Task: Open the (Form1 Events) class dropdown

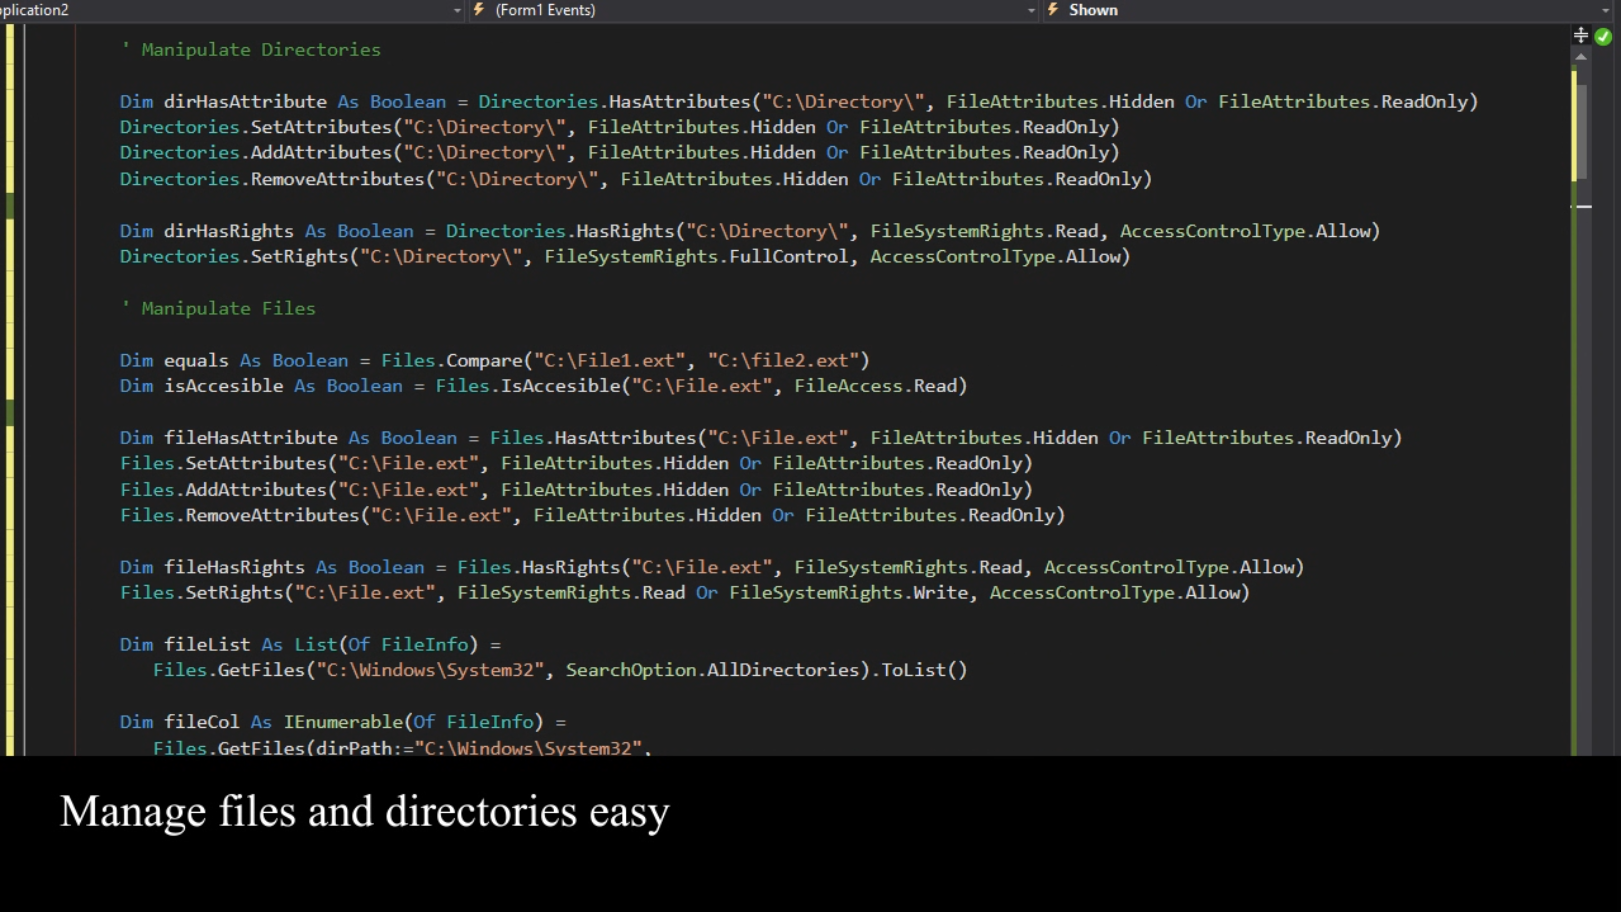Action: point(1031,10)
